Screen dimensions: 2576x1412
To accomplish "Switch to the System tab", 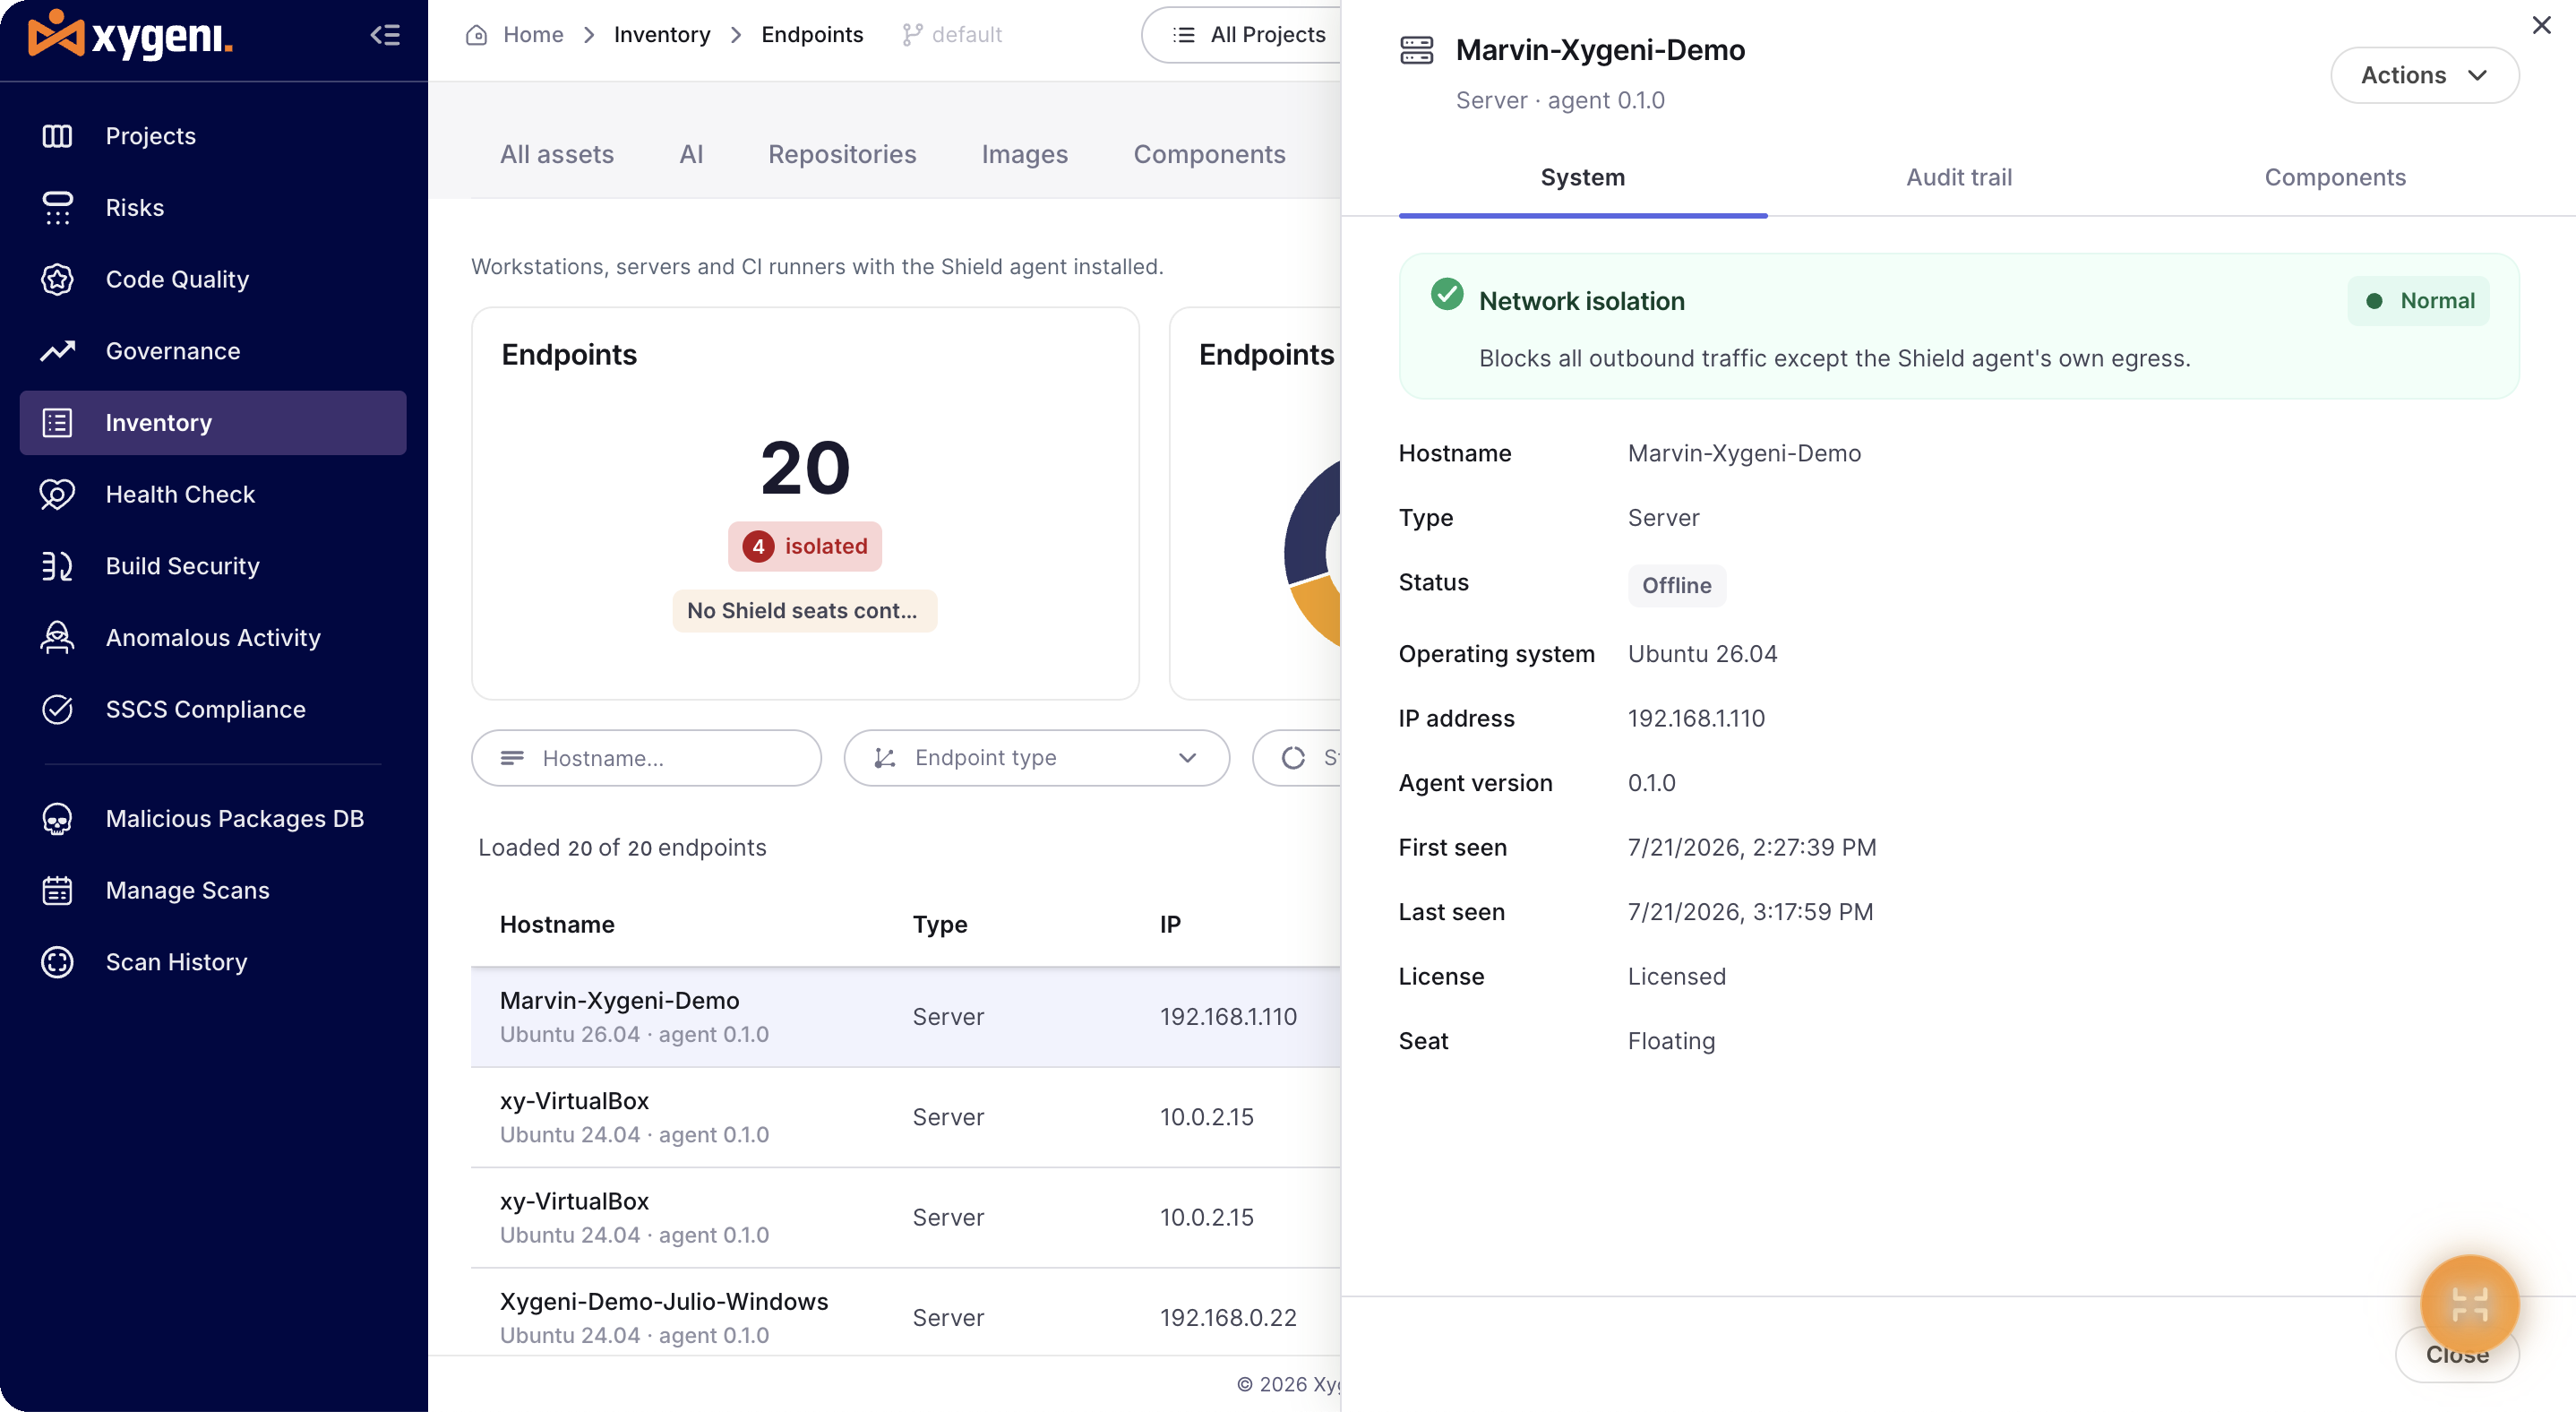I will coord(1583,178).
